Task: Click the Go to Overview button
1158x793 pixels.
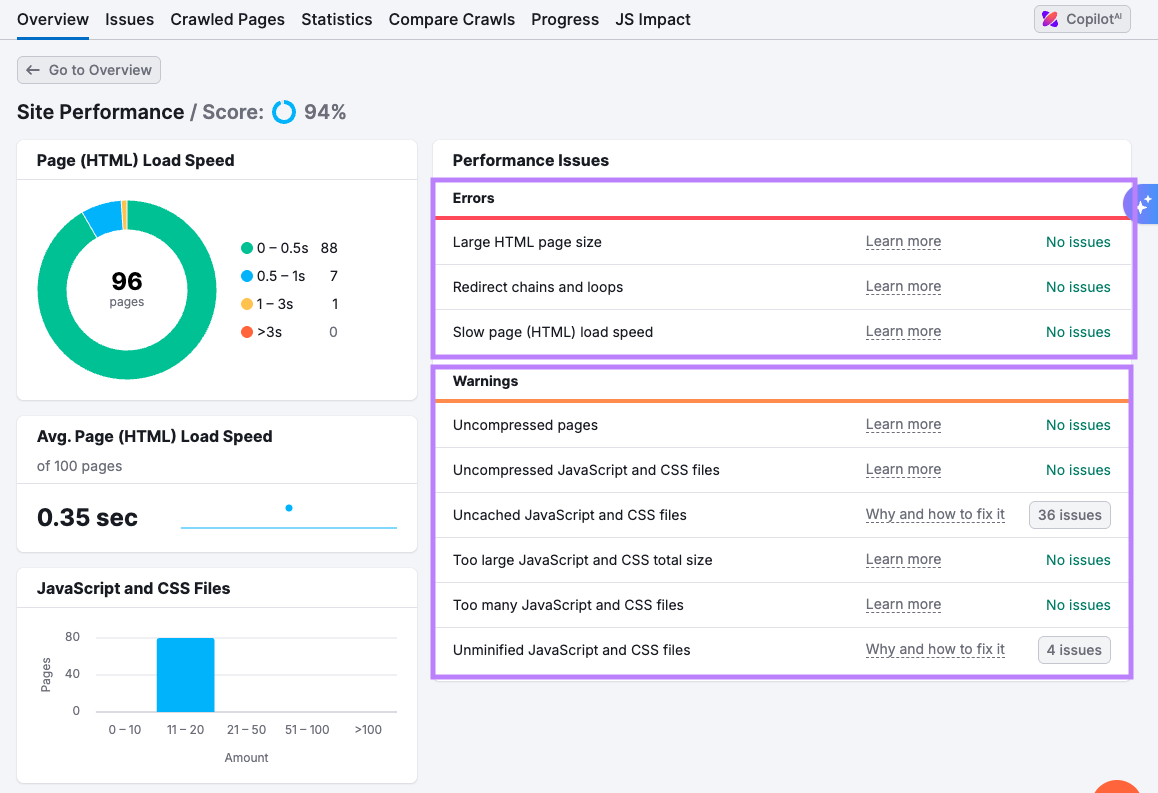Action: (x=88, y=70)
